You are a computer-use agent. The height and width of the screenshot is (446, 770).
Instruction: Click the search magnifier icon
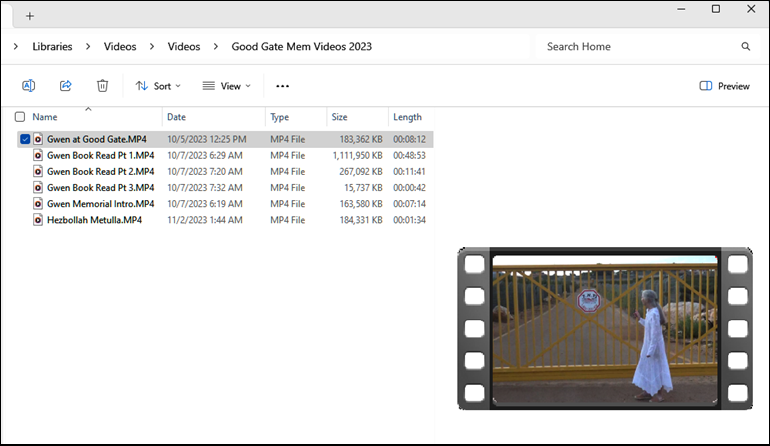point(745,47)
